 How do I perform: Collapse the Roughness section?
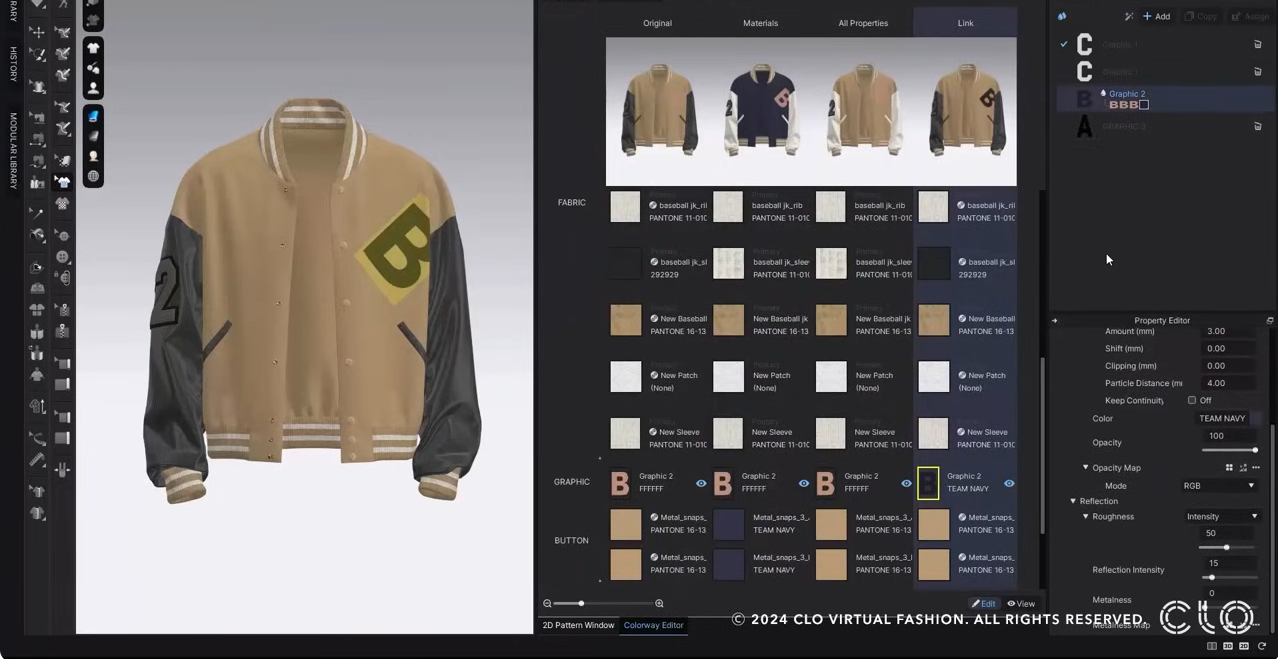point(1086,517)
